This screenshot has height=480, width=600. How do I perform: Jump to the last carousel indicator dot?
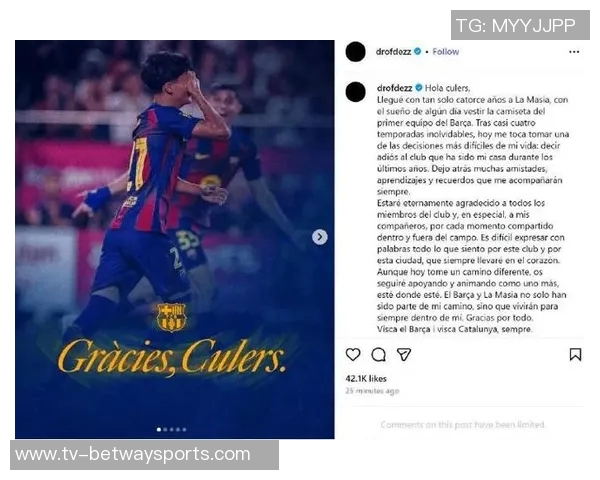tap(184, 429)
